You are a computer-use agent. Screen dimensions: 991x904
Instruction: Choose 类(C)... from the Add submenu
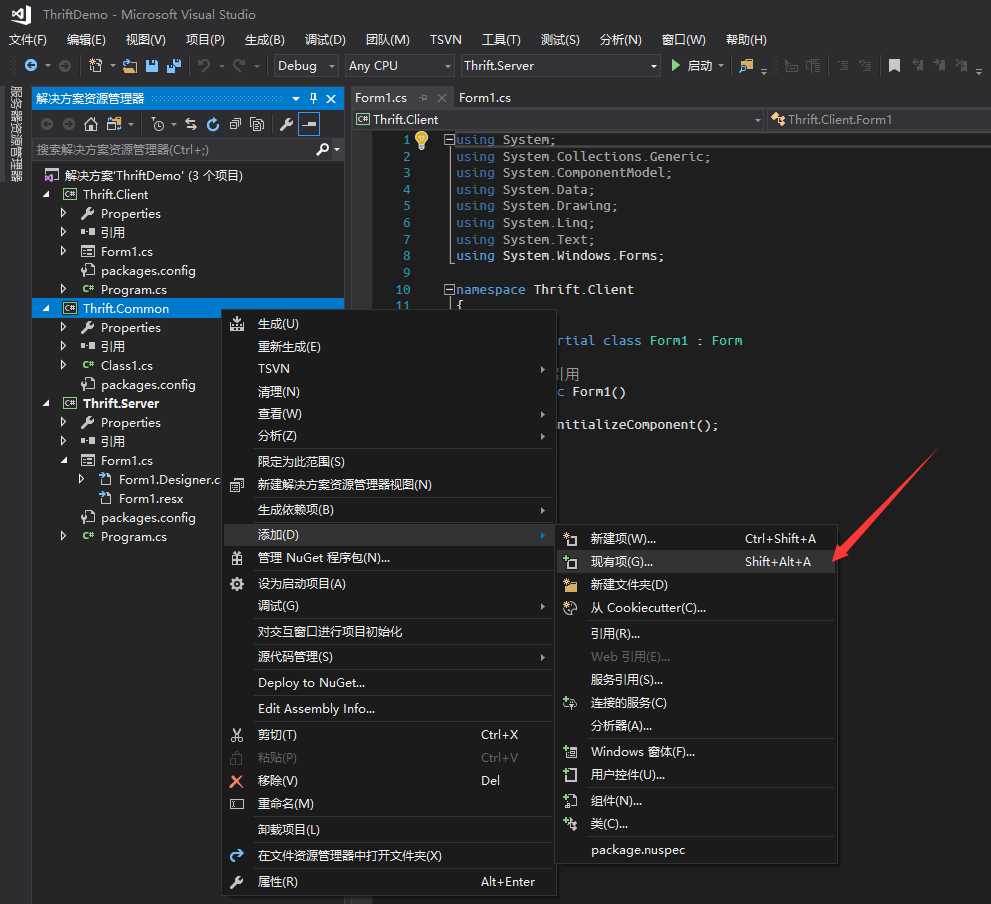(x=696, y=824)
